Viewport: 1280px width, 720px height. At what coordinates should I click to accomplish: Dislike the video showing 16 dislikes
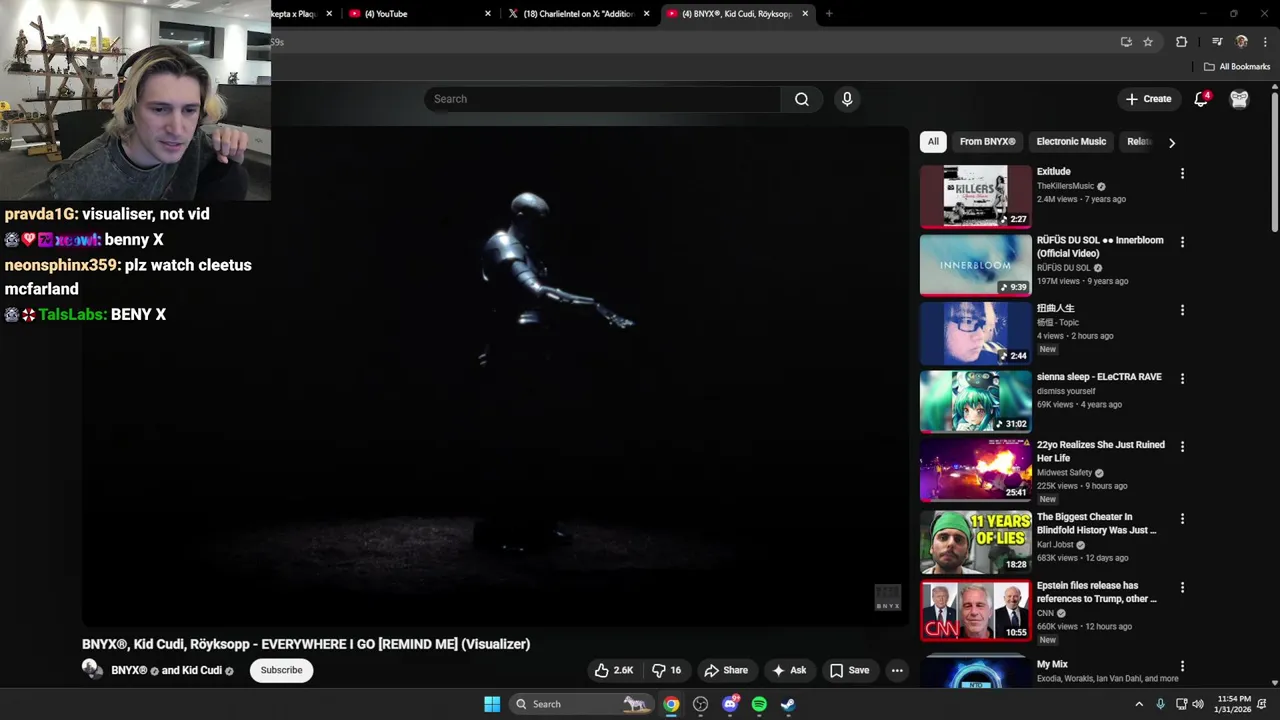(667, 670)
